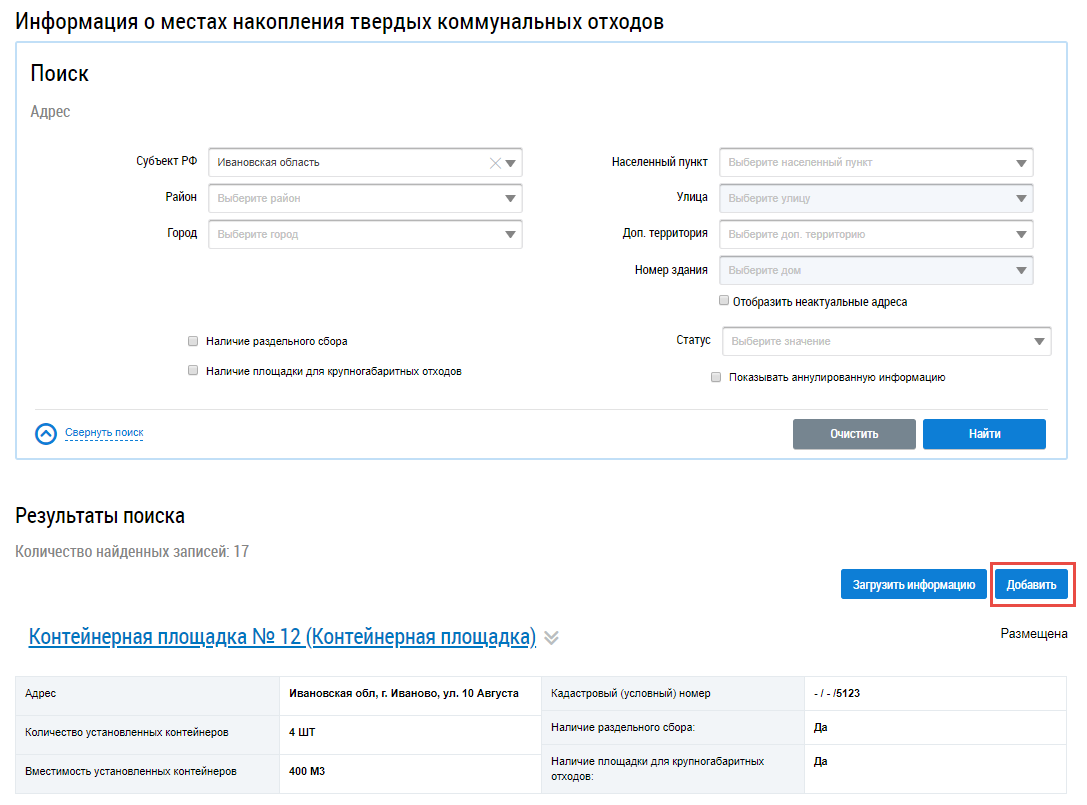Check Наличие площадки для крупногабаритных отходов
1087x805 pixels.
[x=193, y=371]
